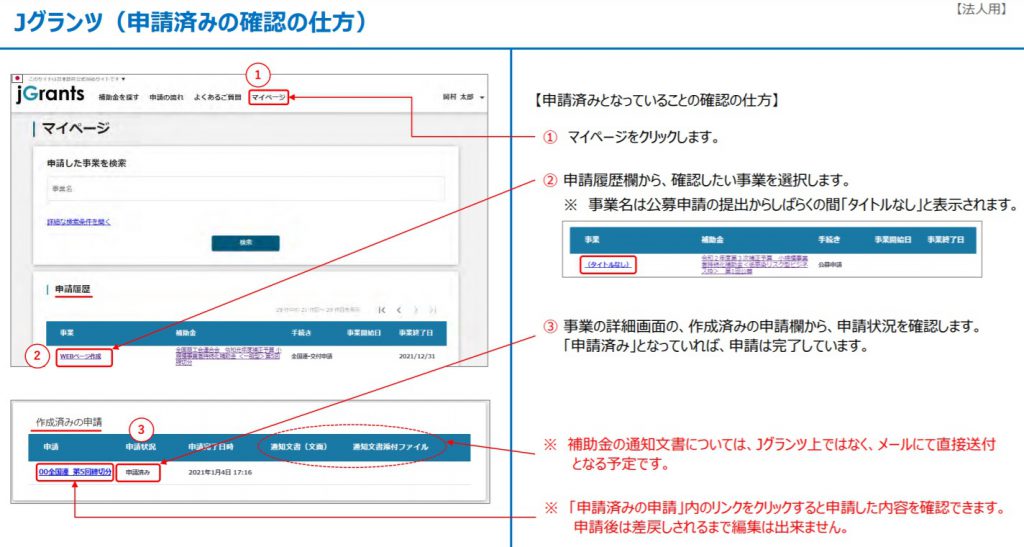Viewport: 1024px width, 547px height.
Task: Go to first page of 申請履歴
Action: pyautogui.click(x=382, y=310)
